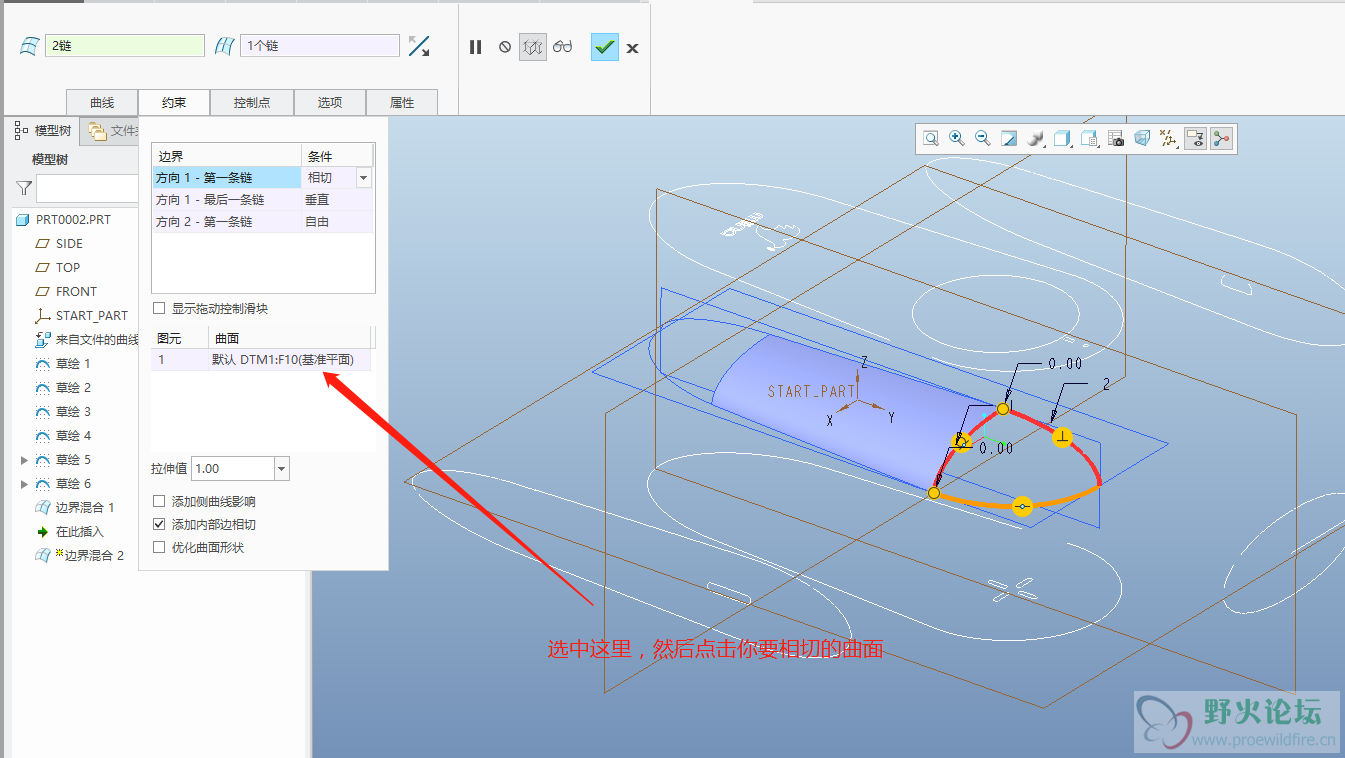The width and height of the screenshot is (1345, 758).
Task: Switch to the 选项 tab
Action: click(x=330, y=102)
